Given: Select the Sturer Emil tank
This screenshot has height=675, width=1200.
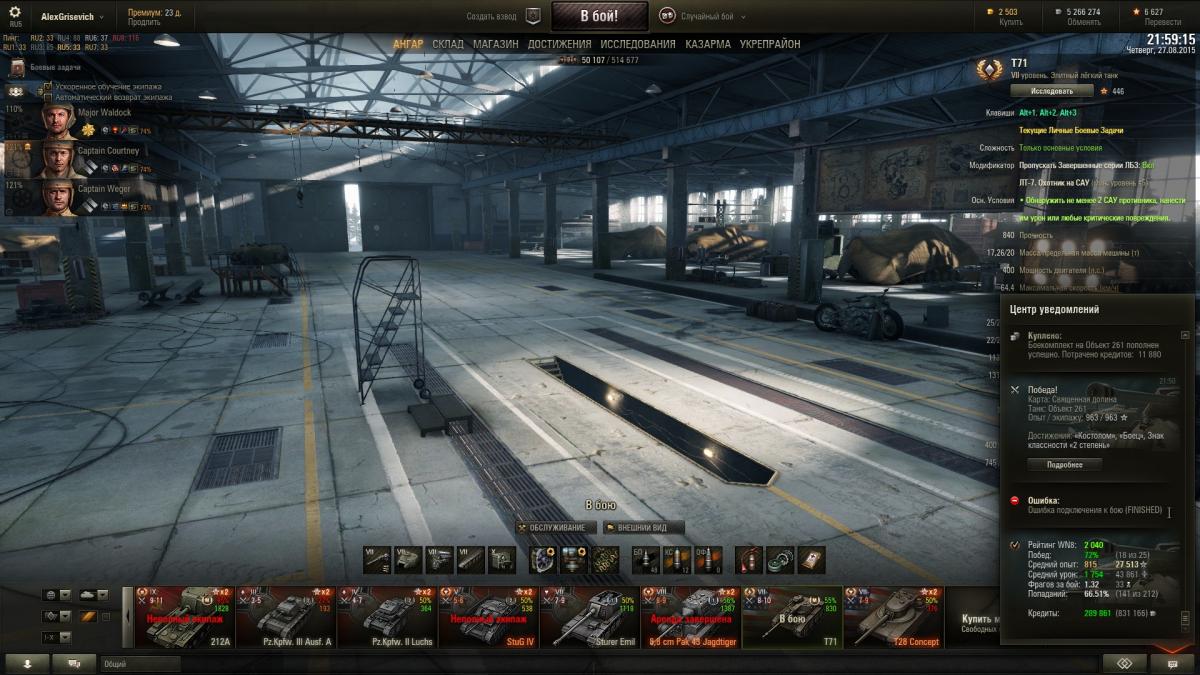Looking at the screenshot, I should pos(588,617).
